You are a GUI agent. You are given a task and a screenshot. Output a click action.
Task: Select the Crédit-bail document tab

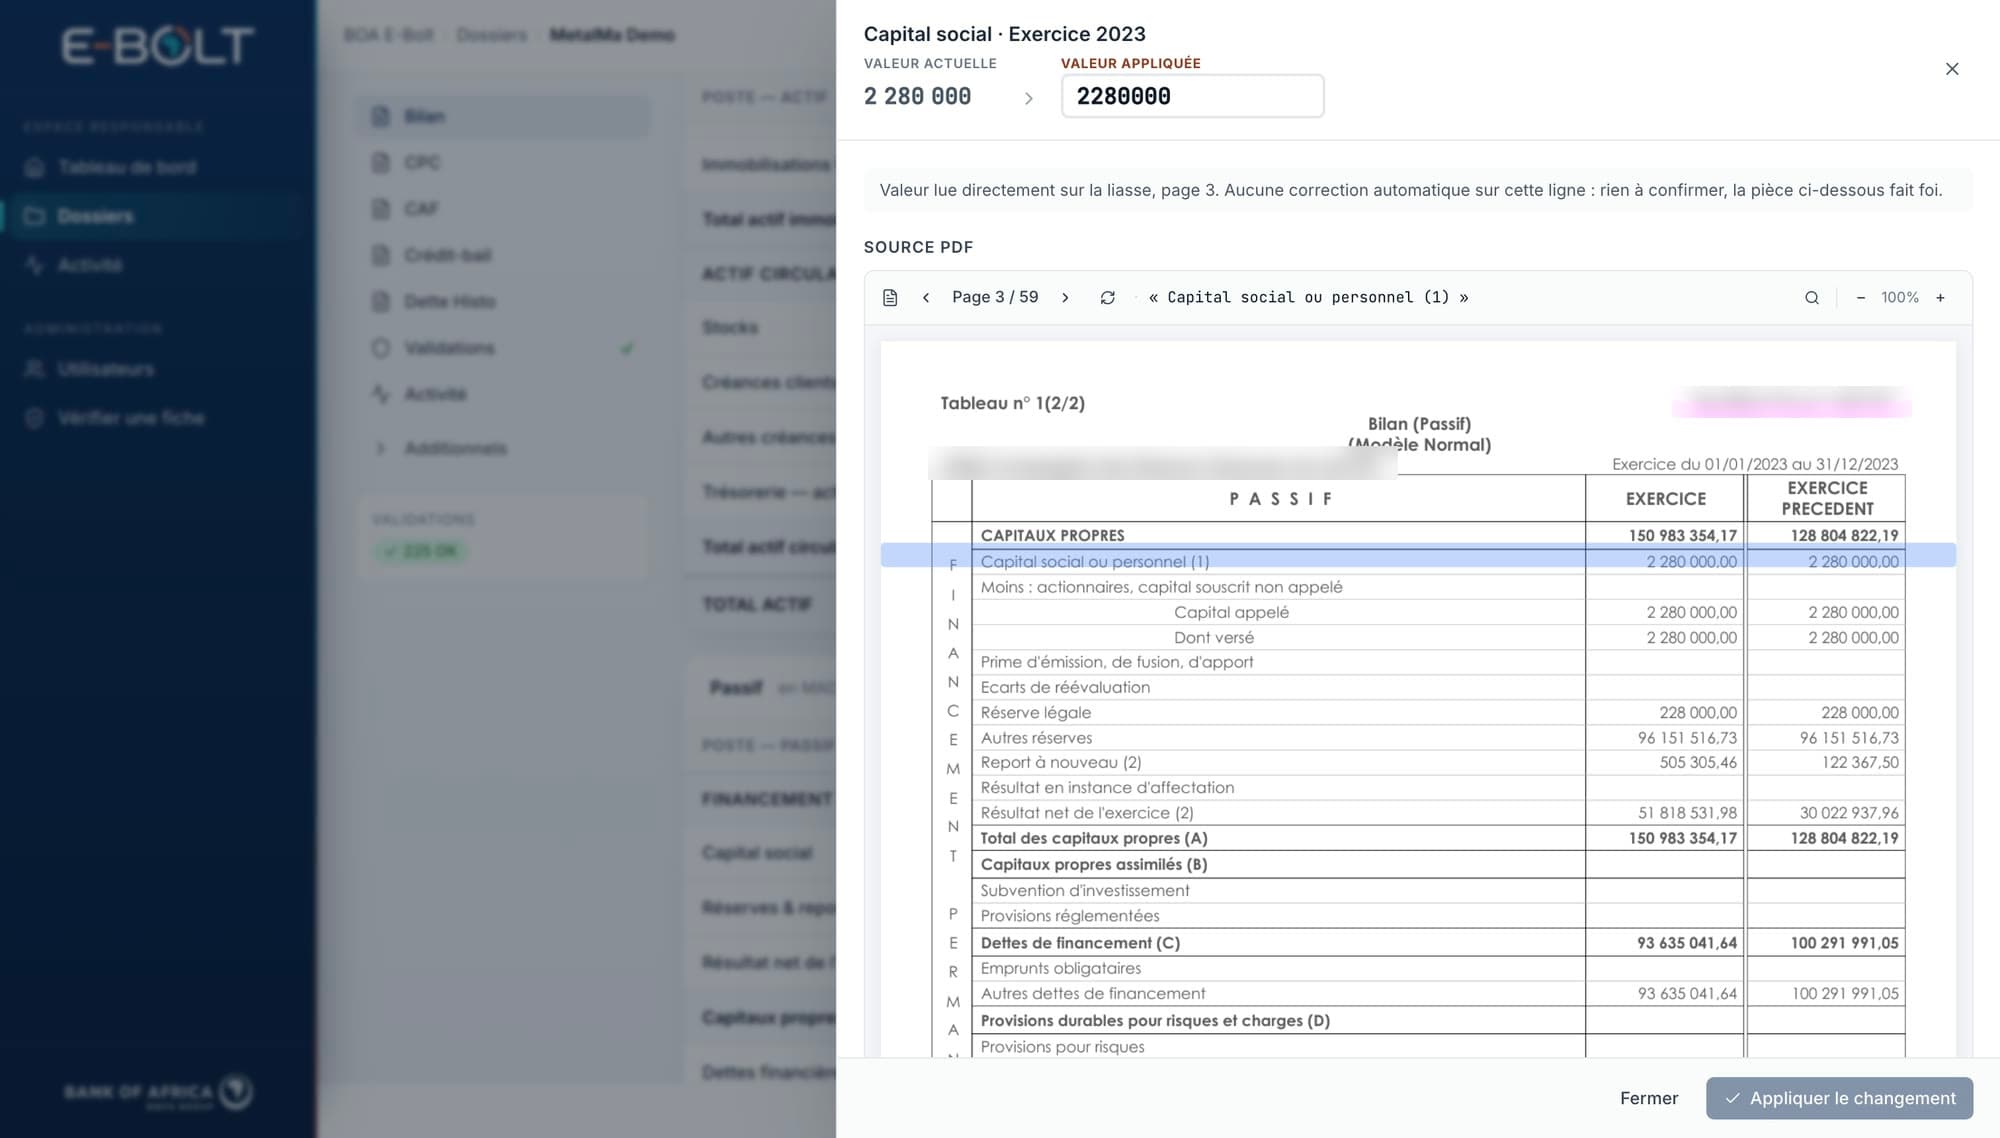[503, 255]
